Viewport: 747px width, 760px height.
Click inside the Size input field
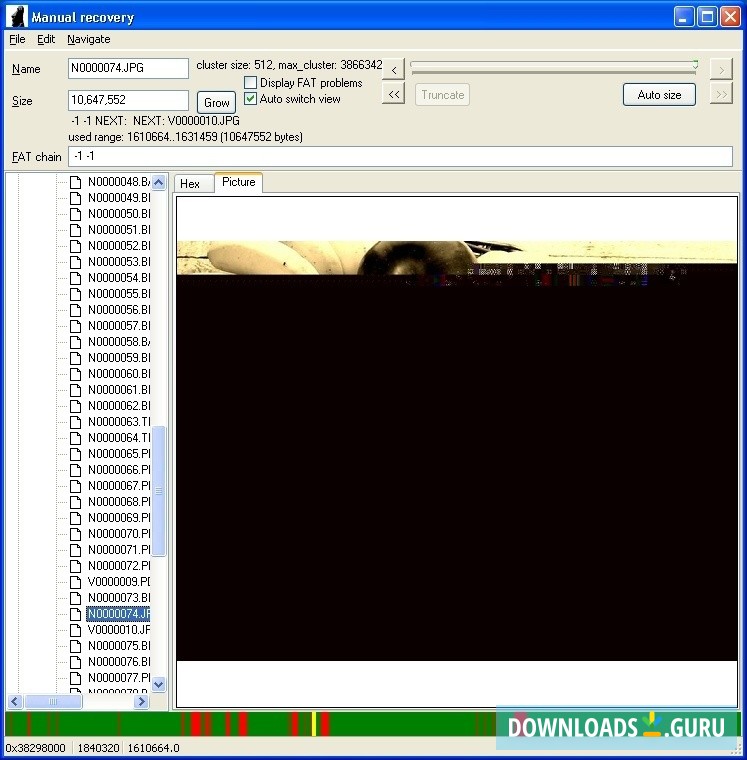click(x=128, y=100)
